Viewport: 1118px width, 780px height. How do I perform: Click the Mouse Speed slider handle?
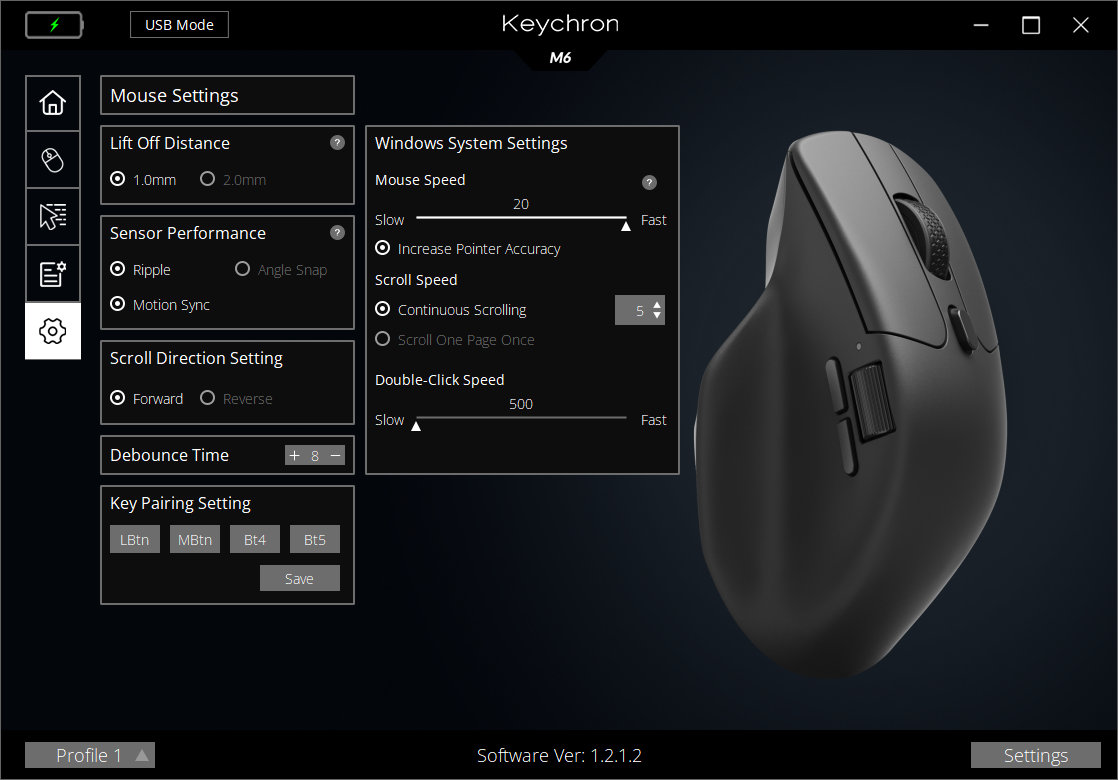click(626, 226)
